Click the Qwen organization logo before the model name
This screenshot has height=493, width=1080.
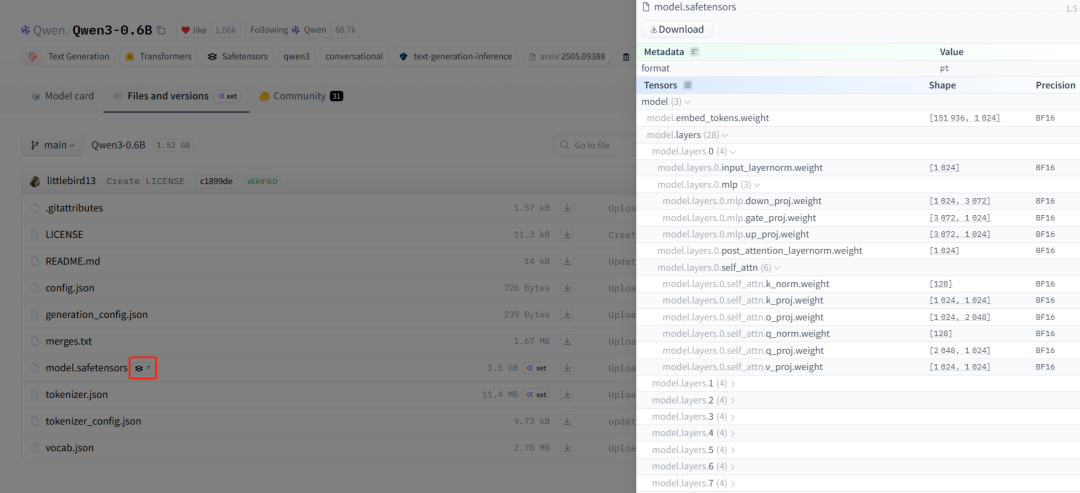(25, 30)
